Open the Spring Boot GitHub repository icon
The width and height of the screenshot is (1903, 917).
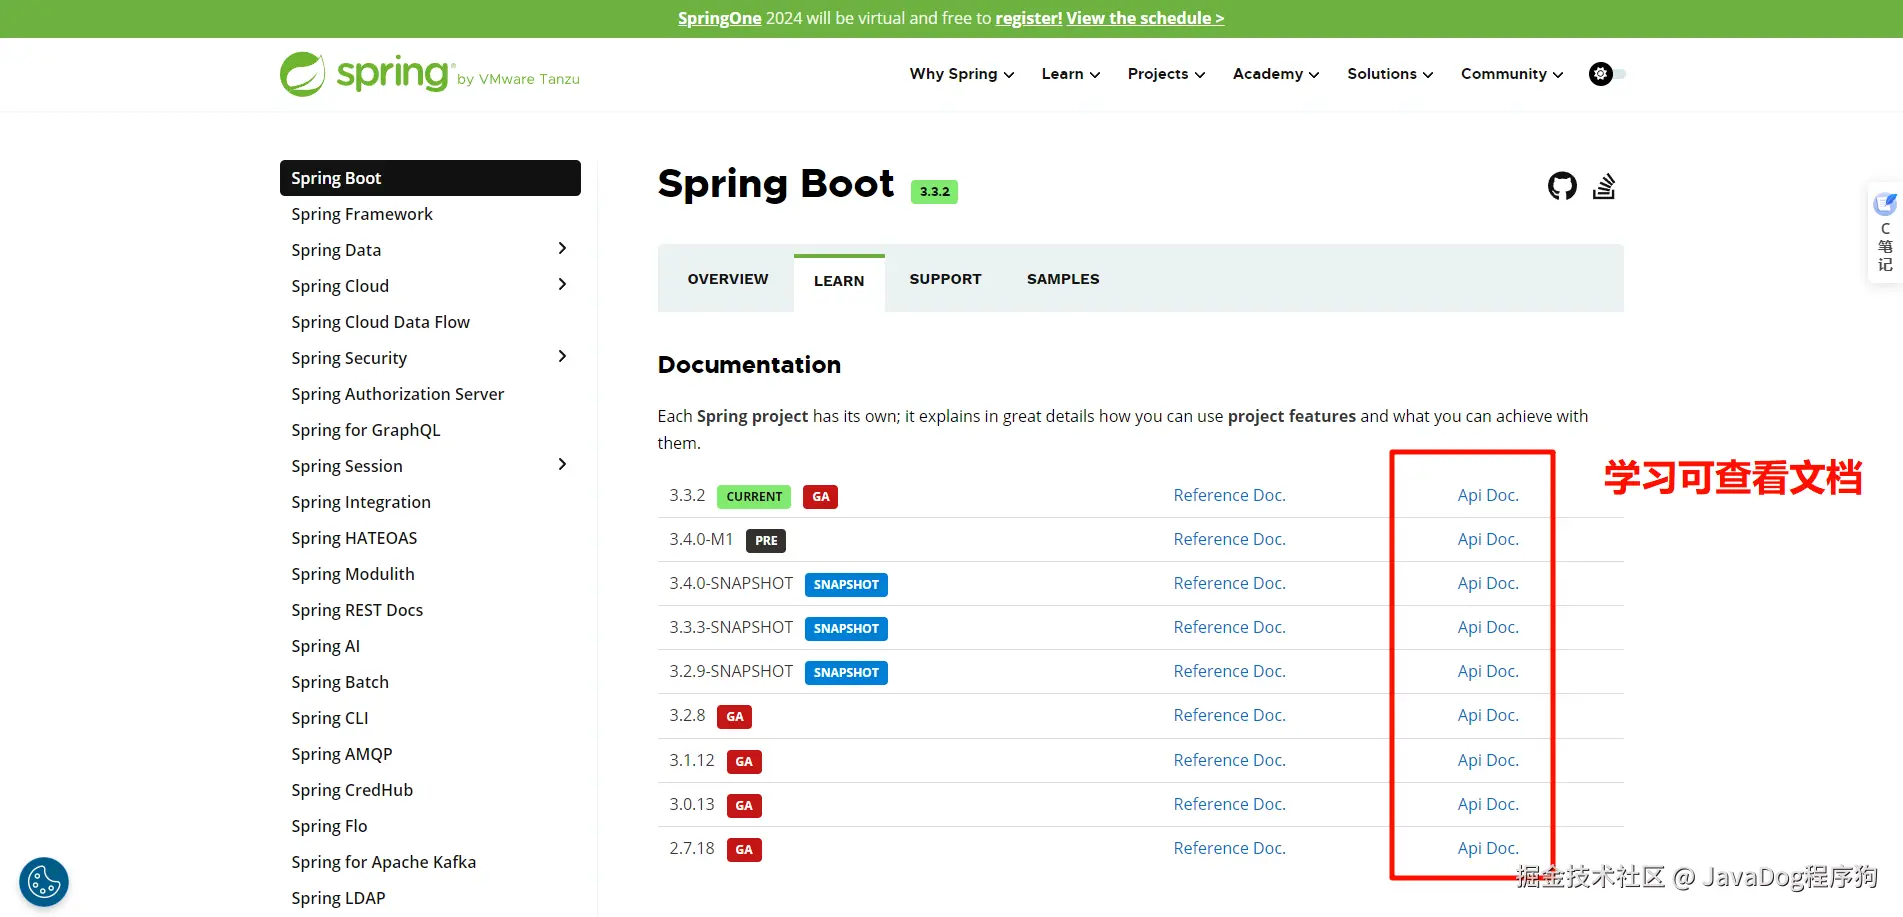coord(1562,186)
